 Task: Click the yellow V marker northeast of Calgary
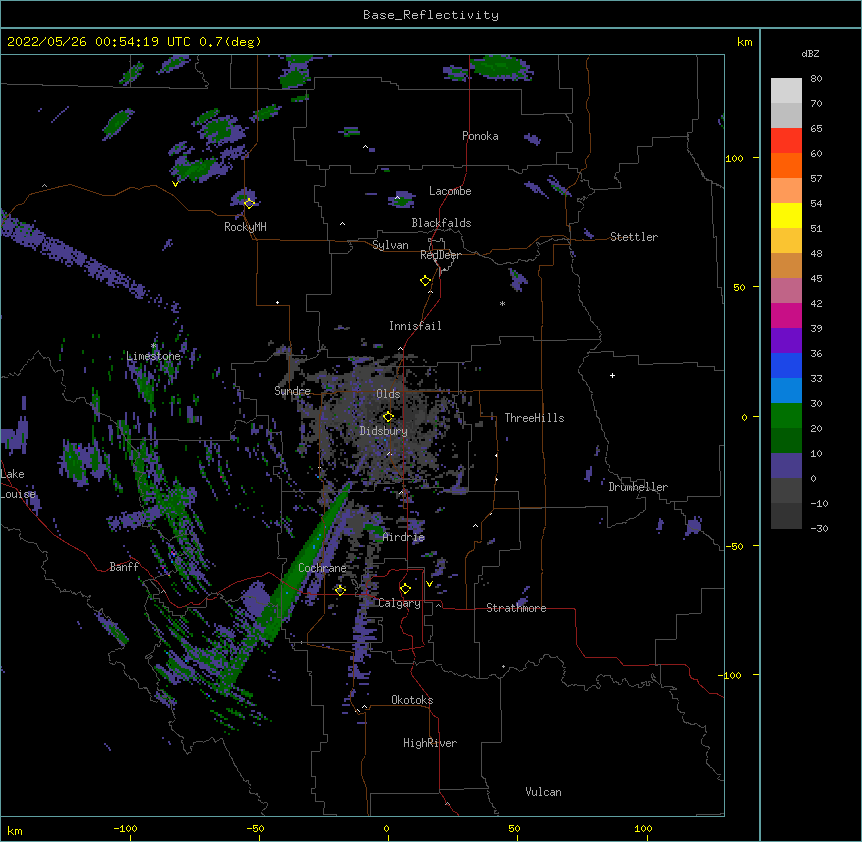pyautogui.click(x=429, y=584)
